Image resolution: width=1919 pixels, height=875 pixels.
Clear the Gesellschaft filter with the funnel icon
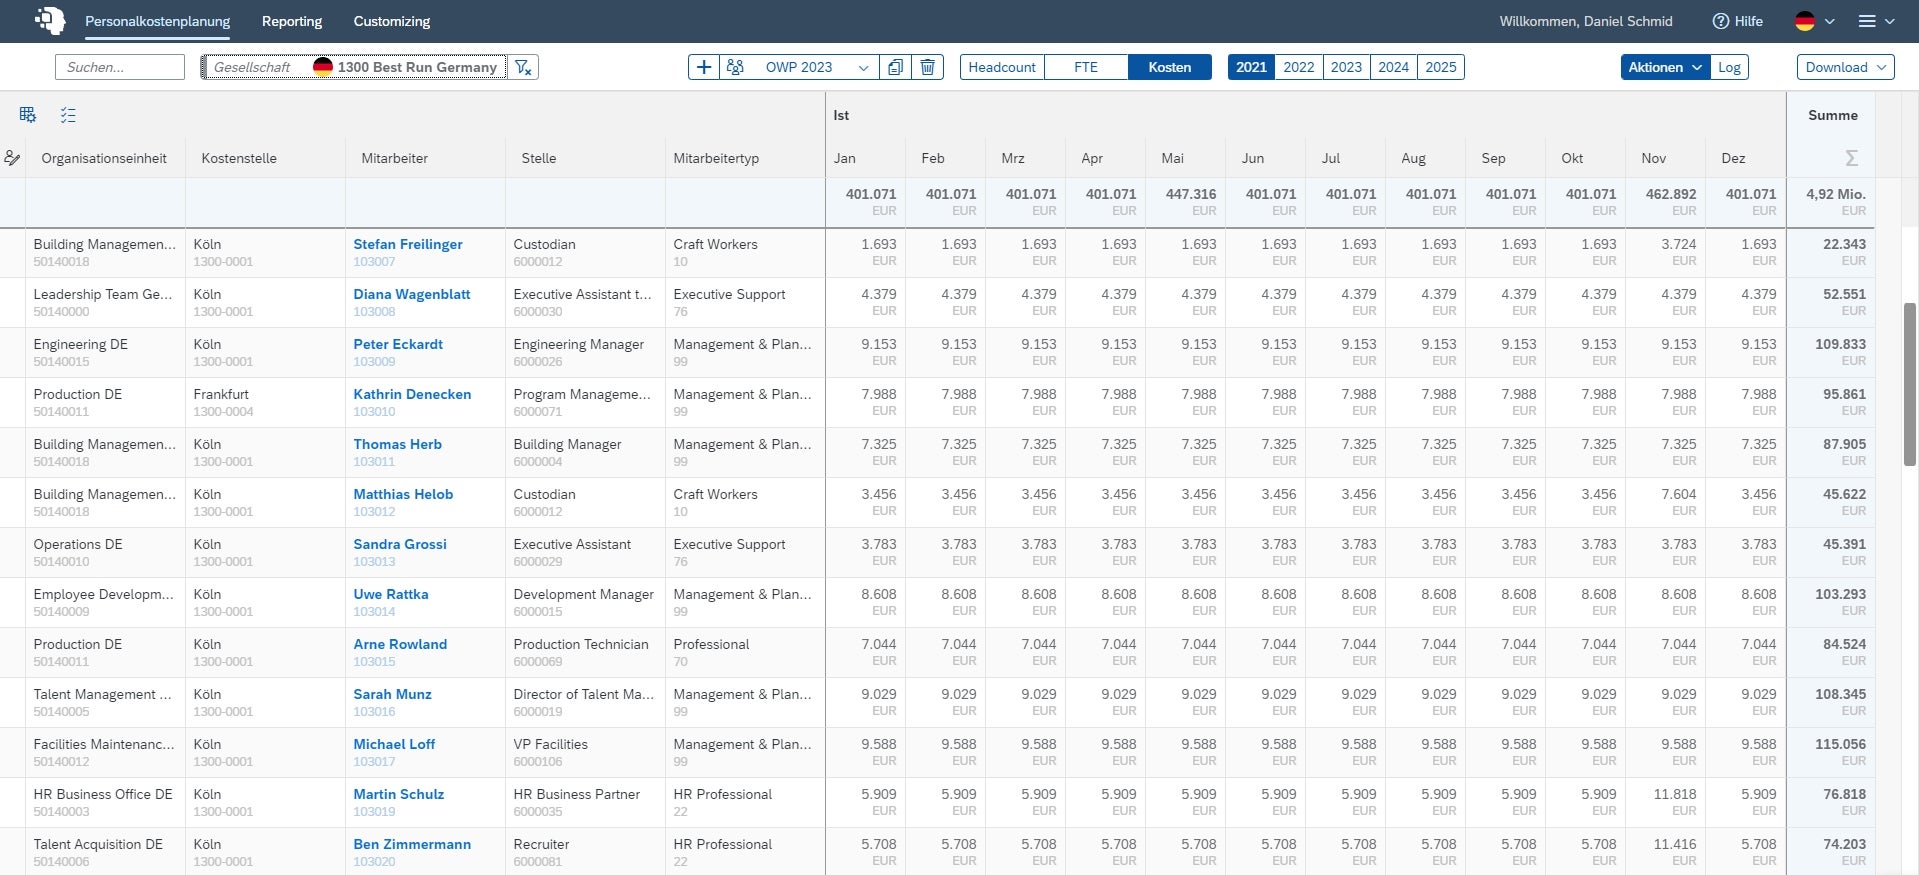(523, 67)
